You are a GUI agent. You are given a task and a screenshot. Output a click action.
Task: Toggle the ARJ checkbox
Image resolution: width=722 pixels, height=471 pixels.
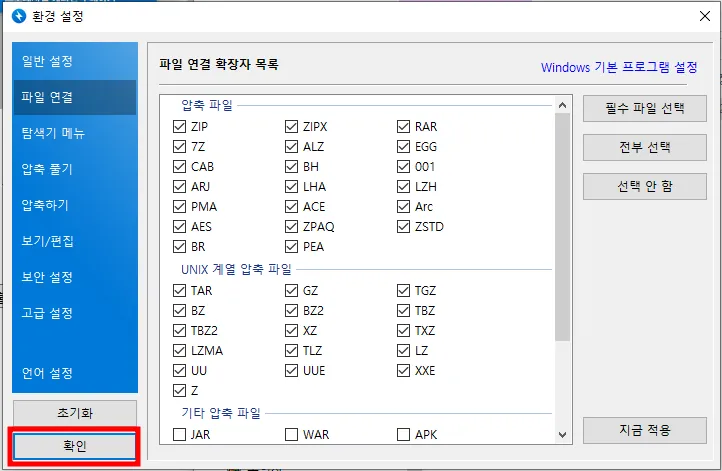(179, 186)
